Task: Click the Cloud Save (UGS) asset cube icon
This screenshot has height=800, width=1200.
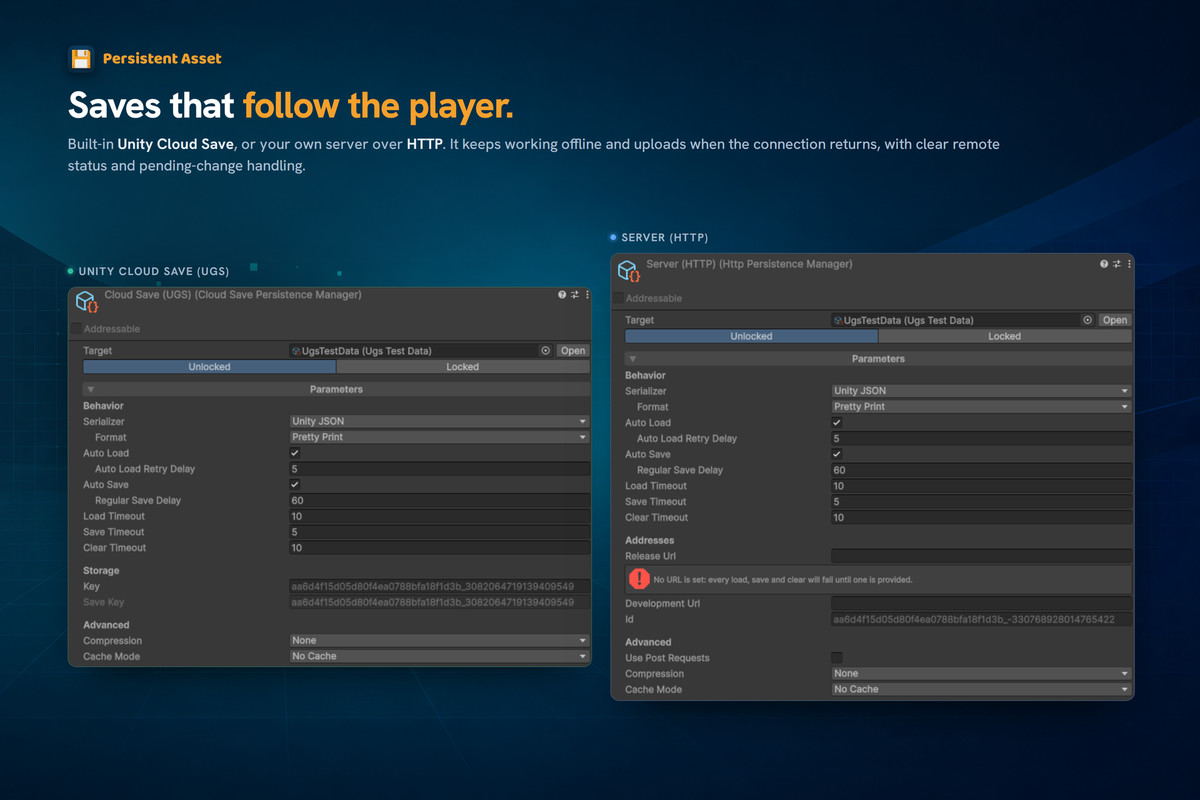Action: point(87,302)
